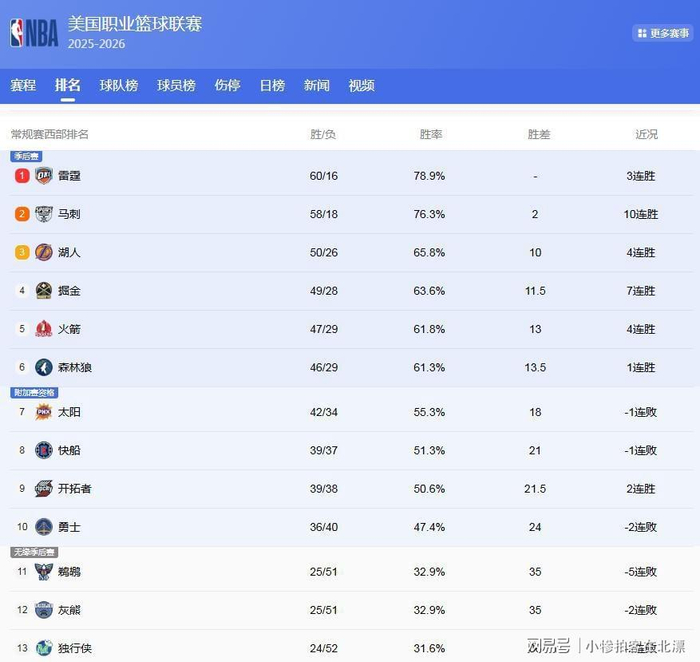Click the 勇士 team logo
Image resolution: width=700 pixels, height=662 pixels.
[44, 527]
